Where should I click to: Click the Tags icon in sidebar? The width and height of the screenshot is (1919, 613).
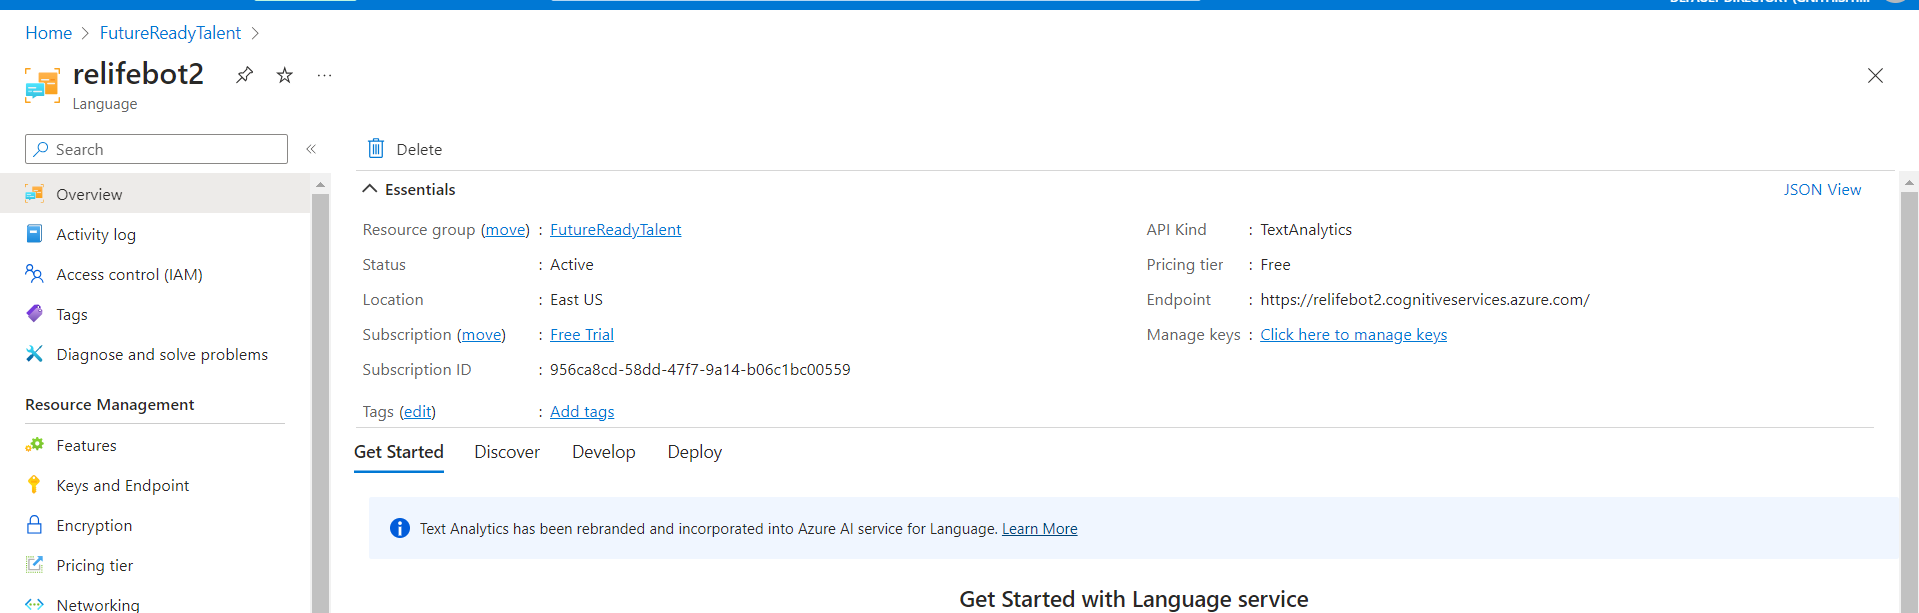click(x=34, y=314)
